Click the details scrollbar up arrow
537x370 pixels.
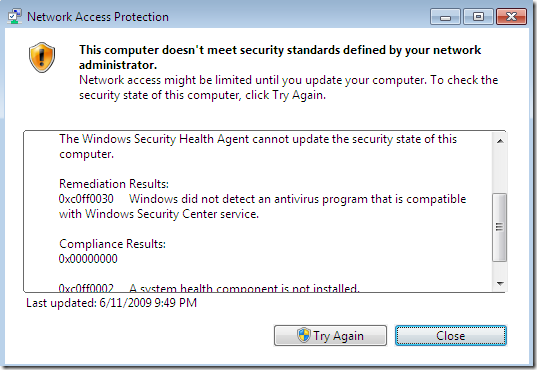(x=500, y=141)
